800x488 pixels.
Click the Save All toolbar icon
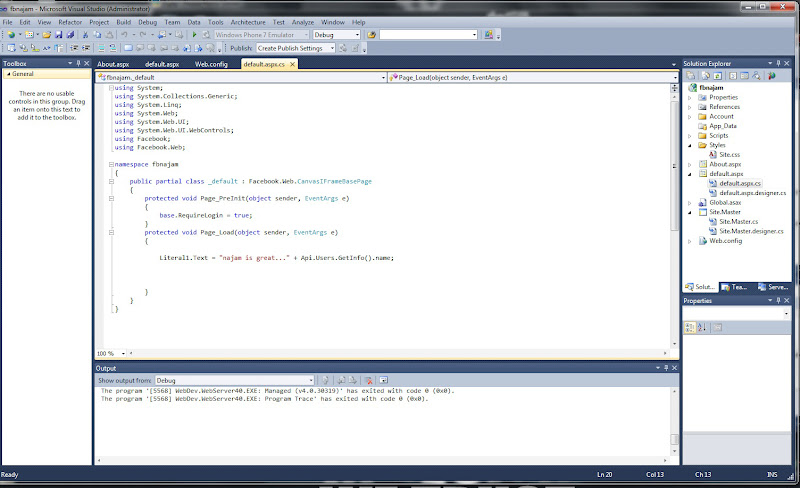(x=70, y=35)
